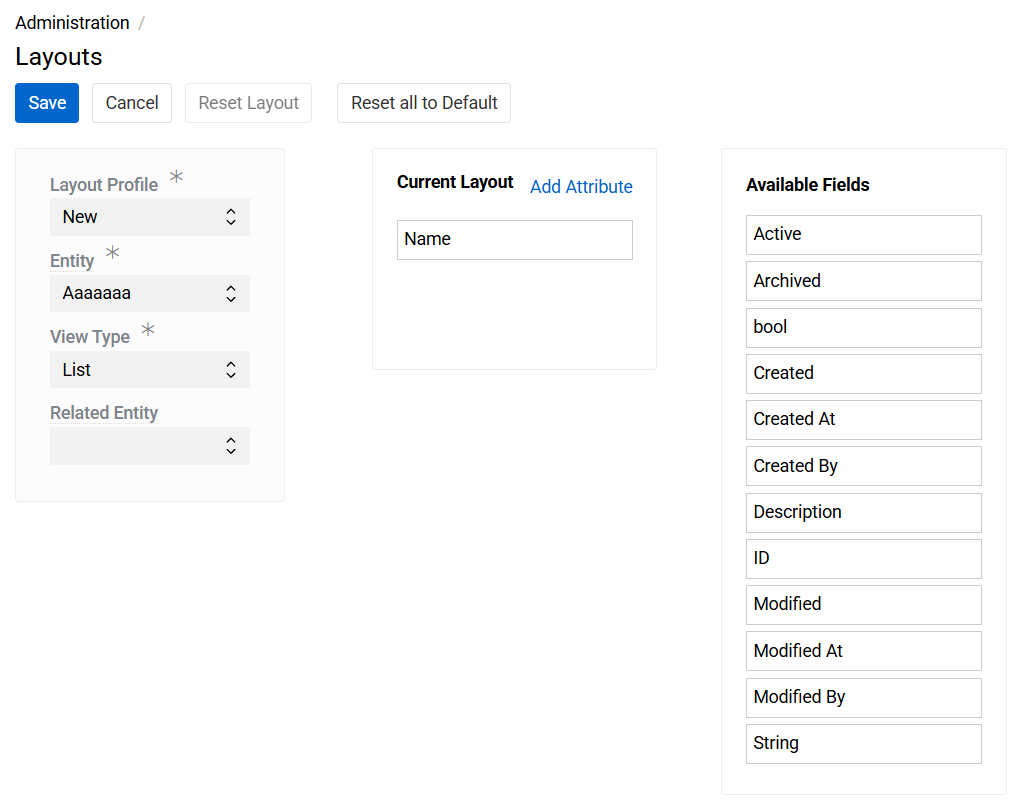
Task: Select the Active field
Action: 863,234
